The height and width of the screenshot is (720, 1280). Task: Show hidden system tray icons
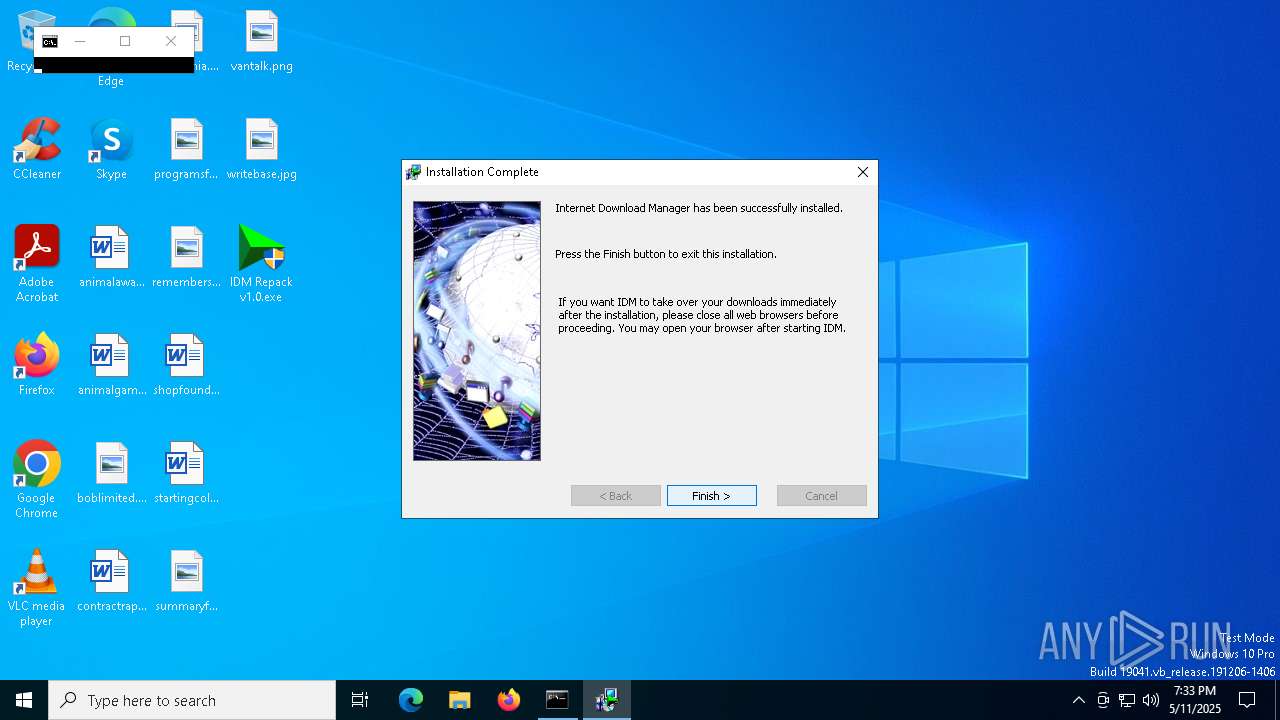(x=1078, y=700)
